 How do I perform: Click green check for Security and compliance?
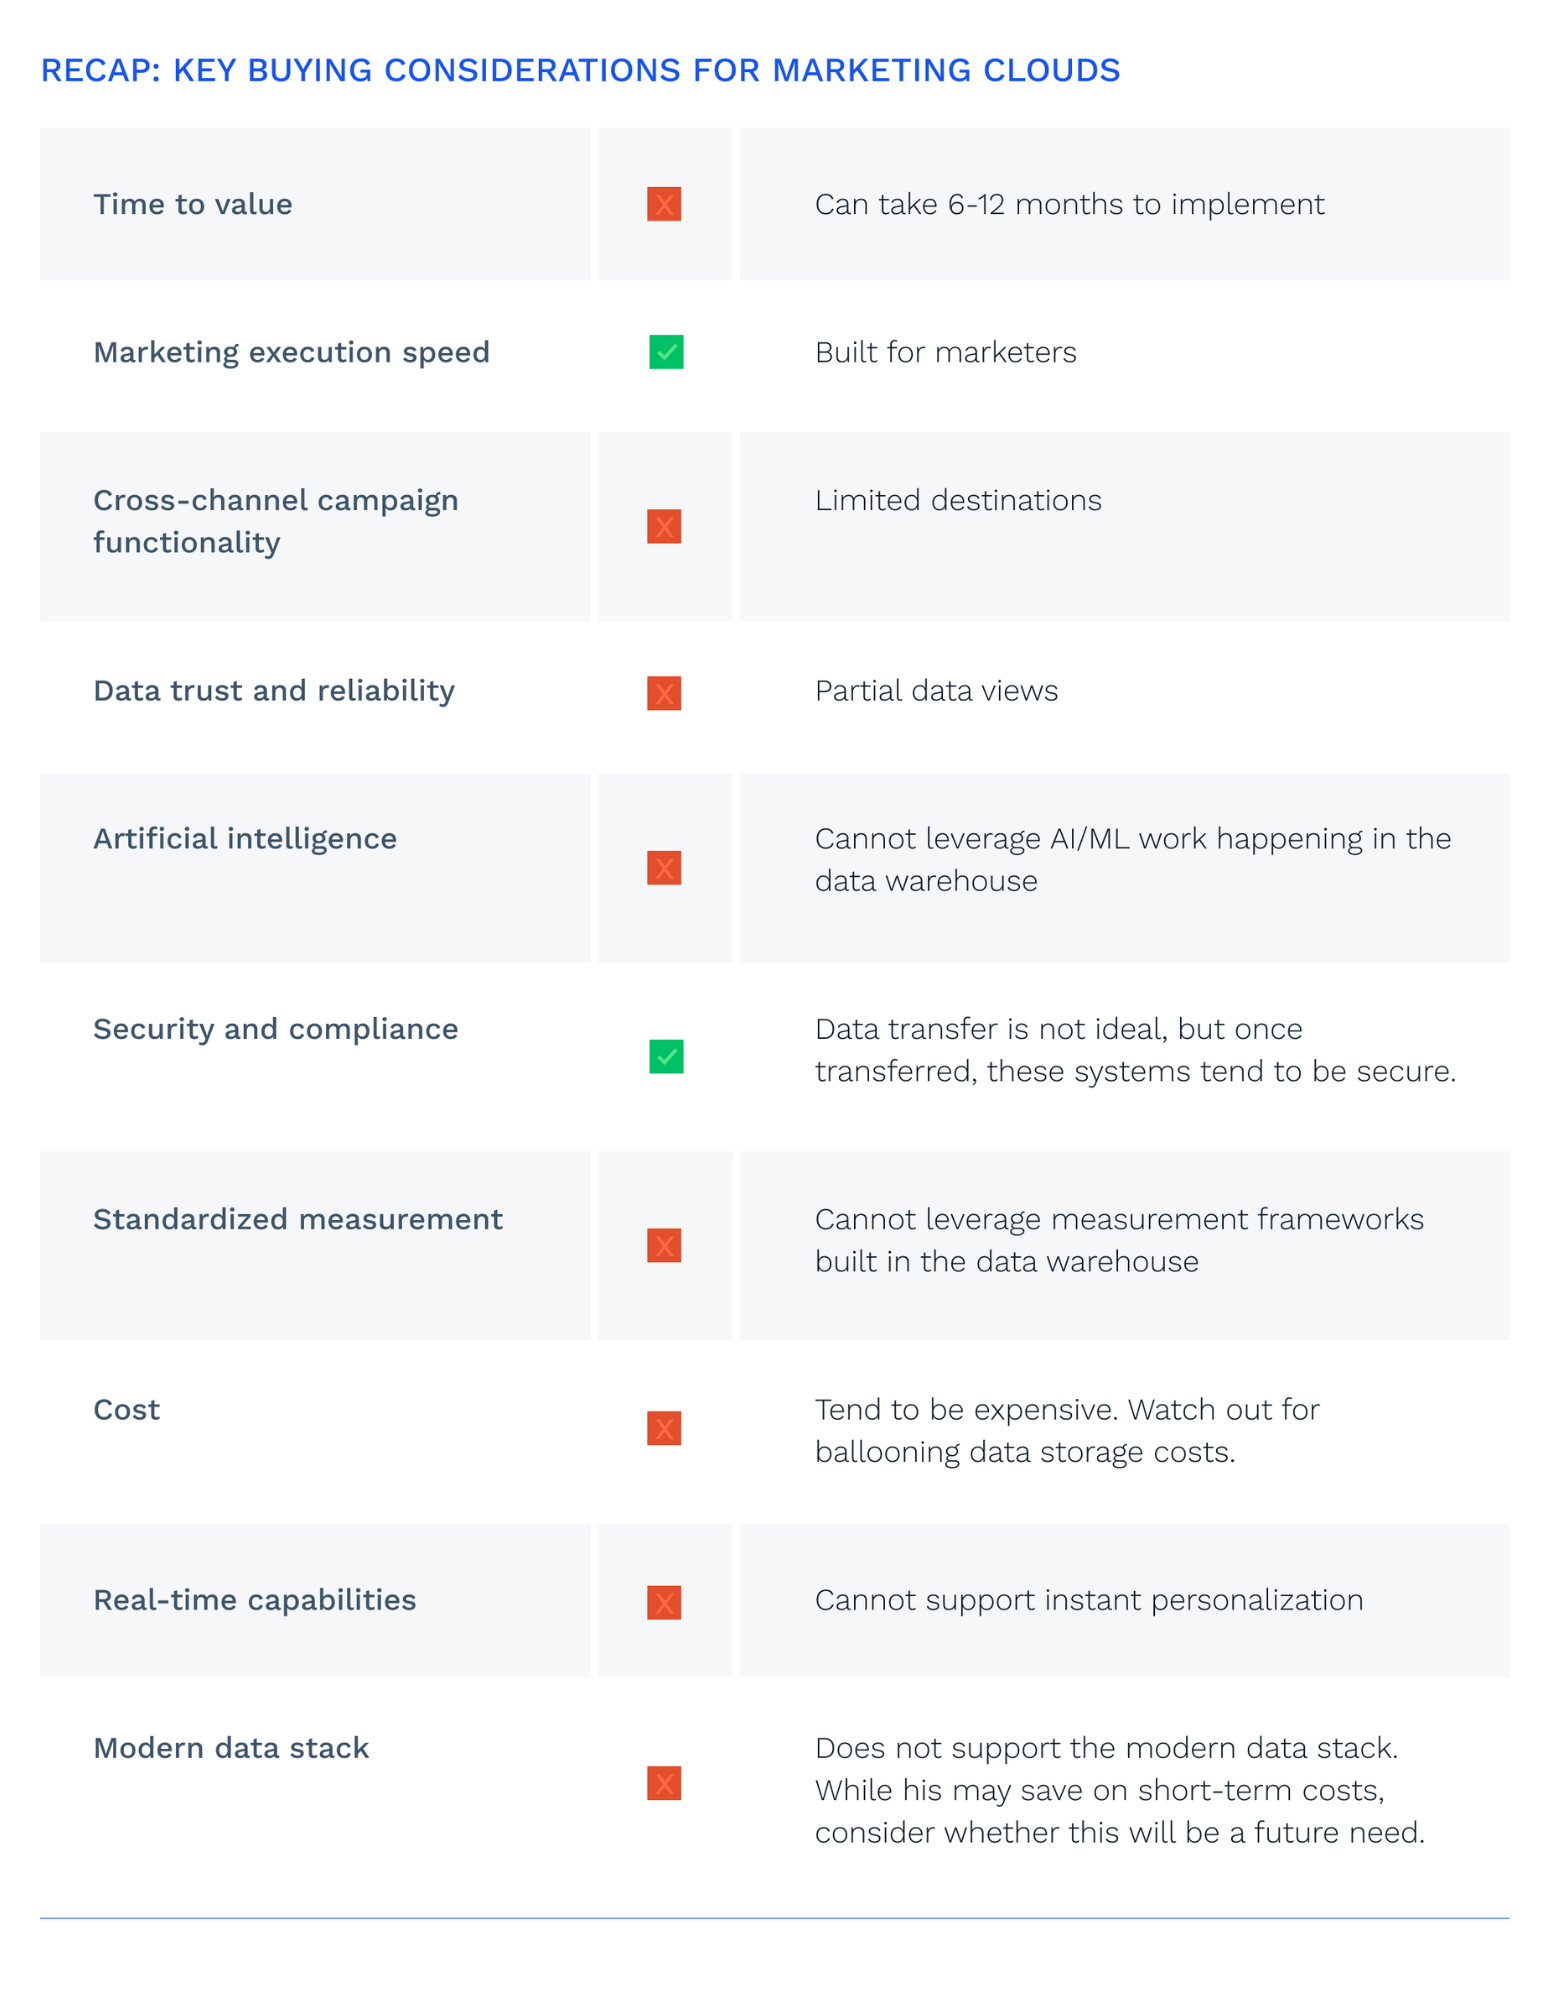[666, 1056]
